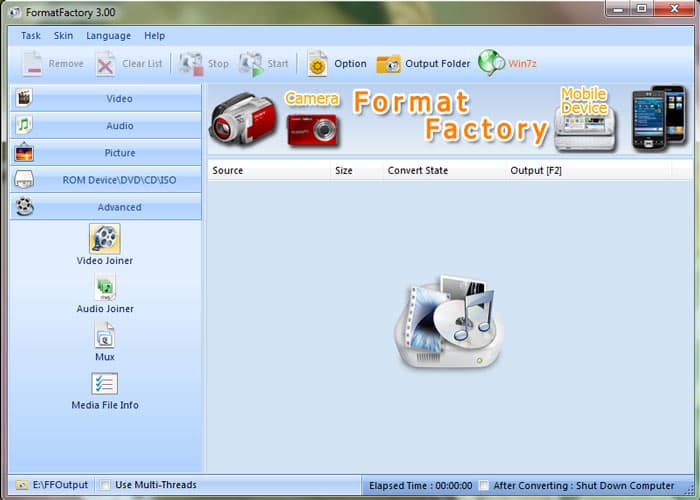Viewport: 700px width, 500px height.
Task: Click the Start conversion icon
Action: (x=251, y=64)
